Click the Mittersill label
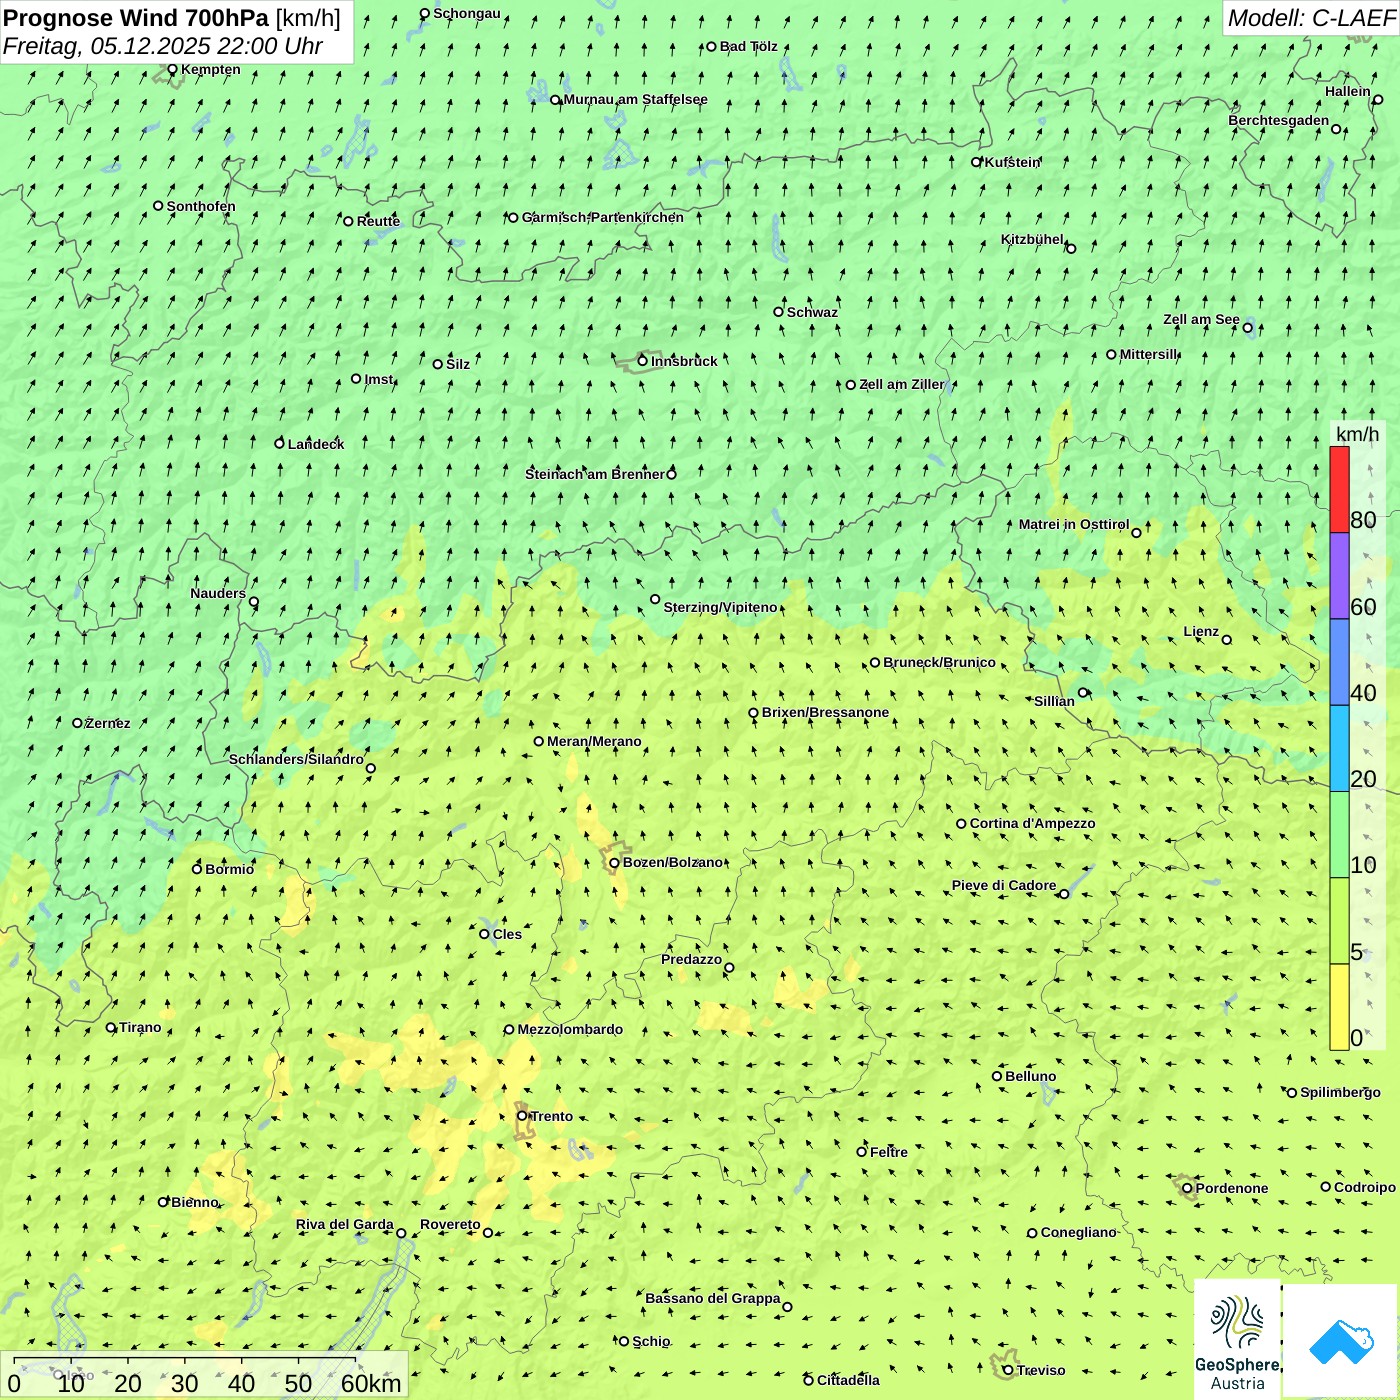The width and height of the screenshot is (1400, 1400). tap(1148, 354)
